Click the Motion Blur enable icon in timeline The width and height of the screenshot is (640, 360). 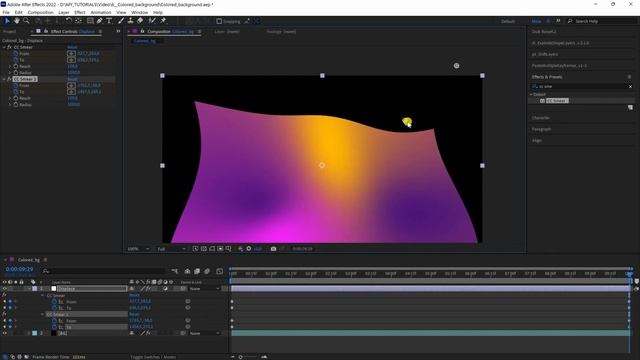point(207,271)
